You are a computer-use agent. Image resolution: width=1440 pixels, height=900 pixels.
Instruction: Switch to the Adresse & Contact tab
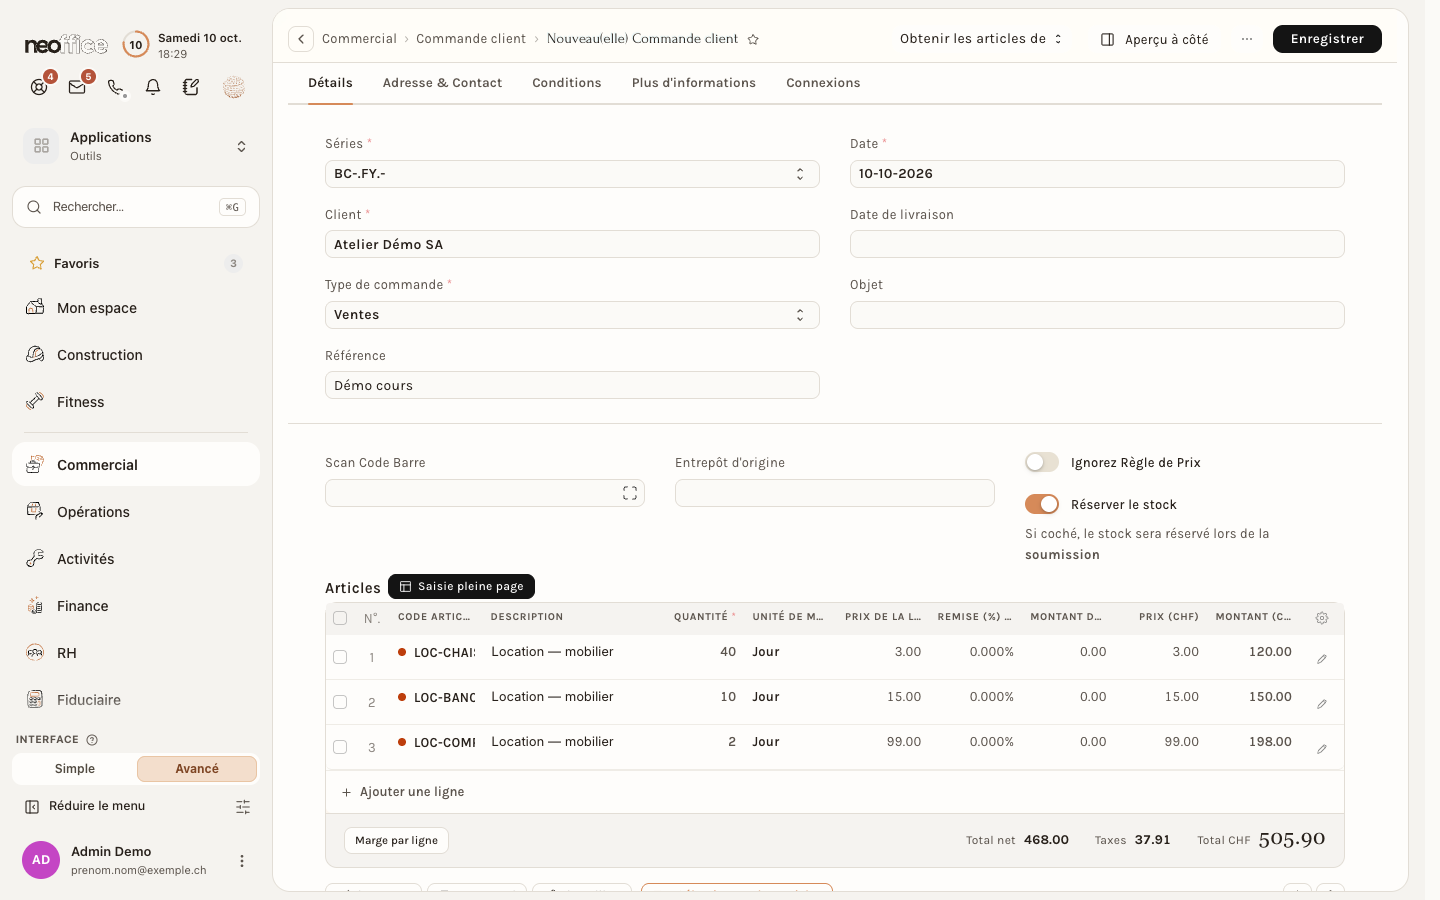(442, 83)
